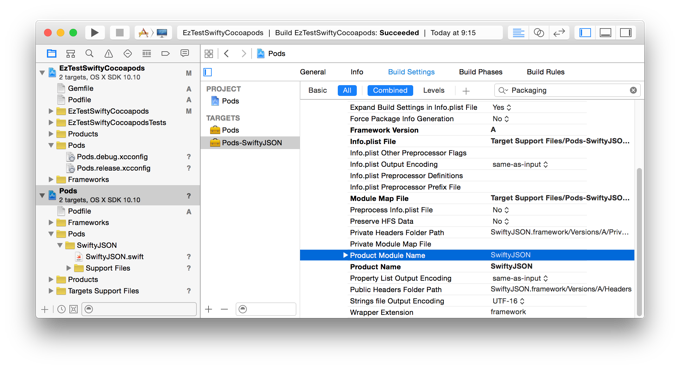This screenshot has width=680, height=369.
Task: Collapse the Pods group under EzTestSwiftyCocoapods
Action: [x=51, y=145]
